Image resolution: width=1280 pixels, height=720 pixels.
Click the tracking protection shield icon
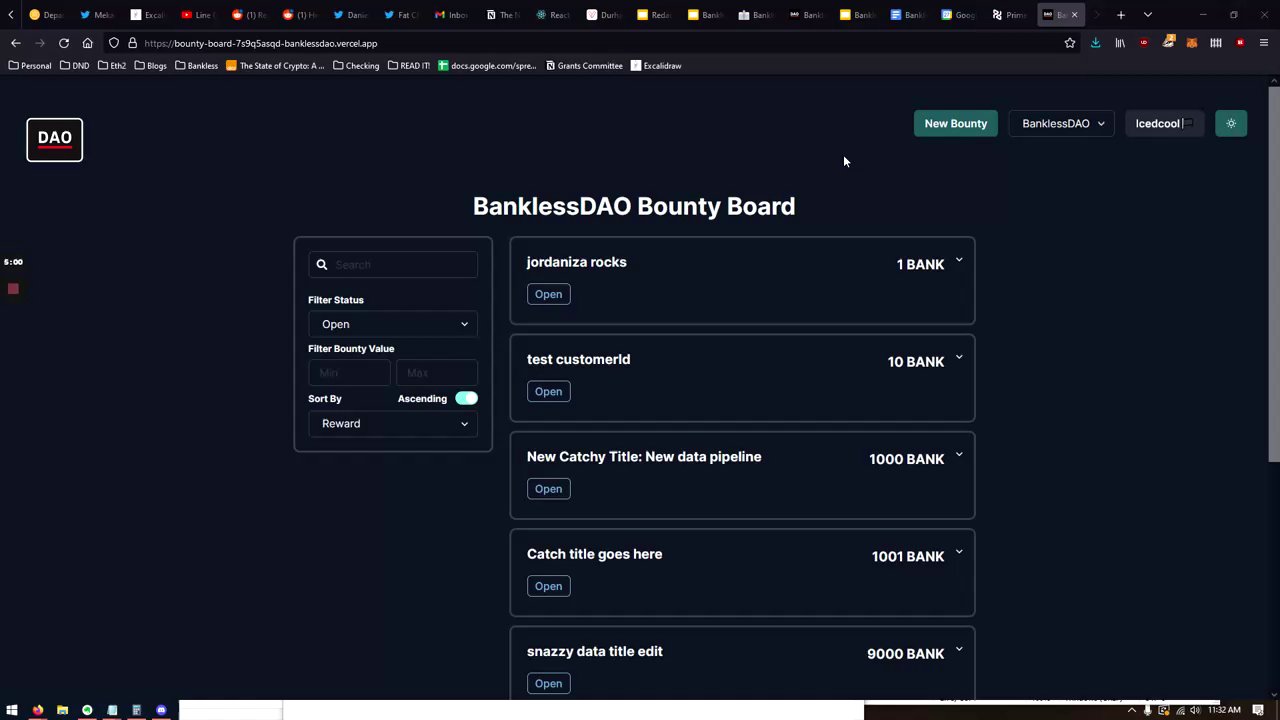[x=114, y=43]
